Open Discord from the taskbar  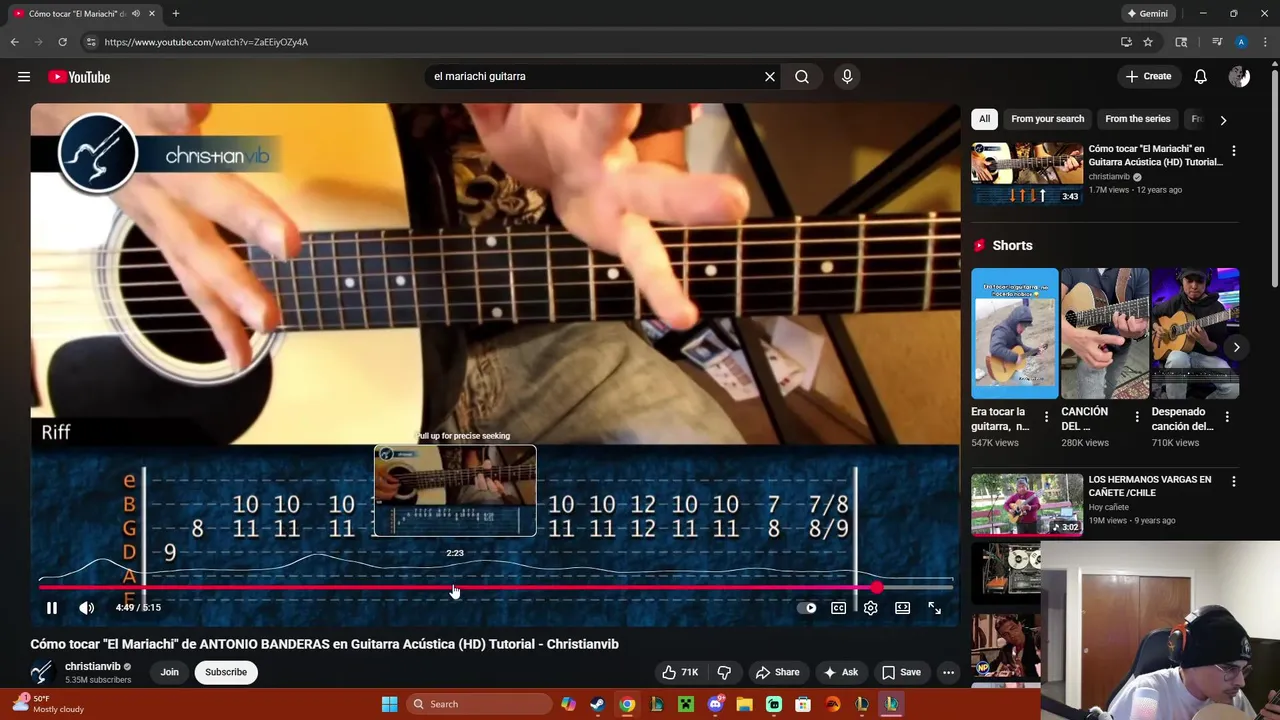[715, 704]
